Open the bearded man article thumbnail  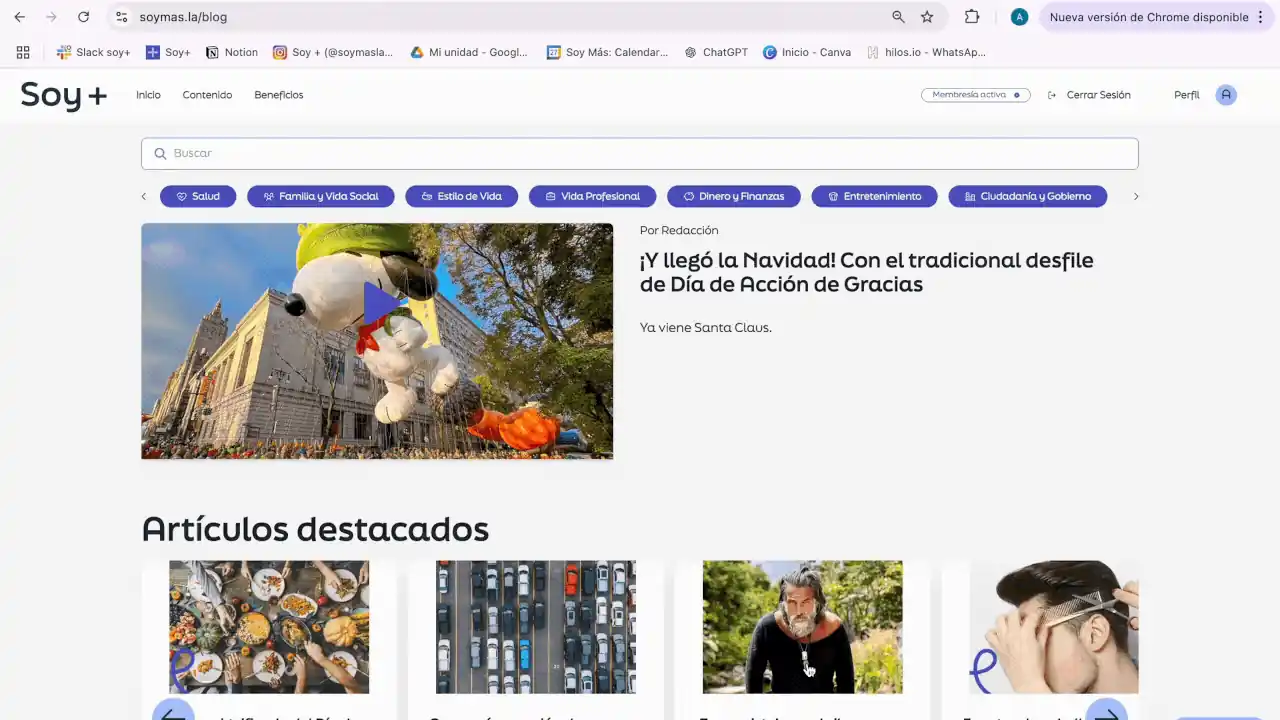pyautogui.click(x=803, y=627)
